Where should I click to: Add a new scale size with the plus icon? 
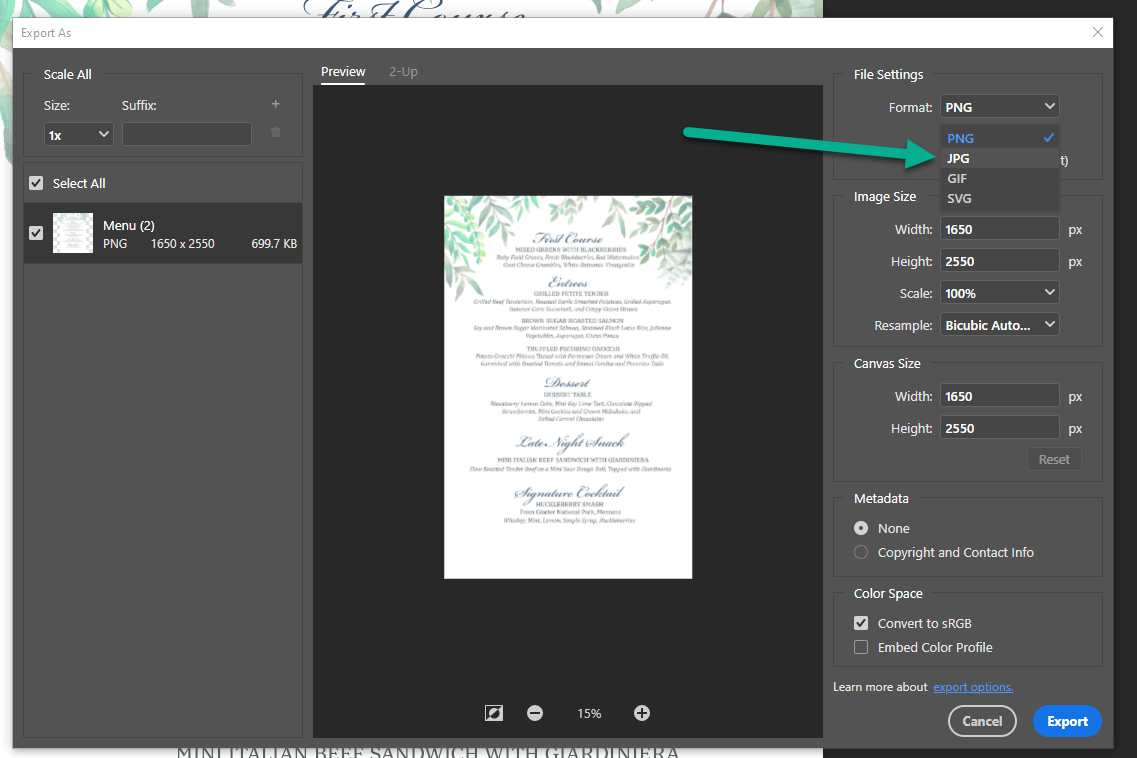tap(275, 104)
